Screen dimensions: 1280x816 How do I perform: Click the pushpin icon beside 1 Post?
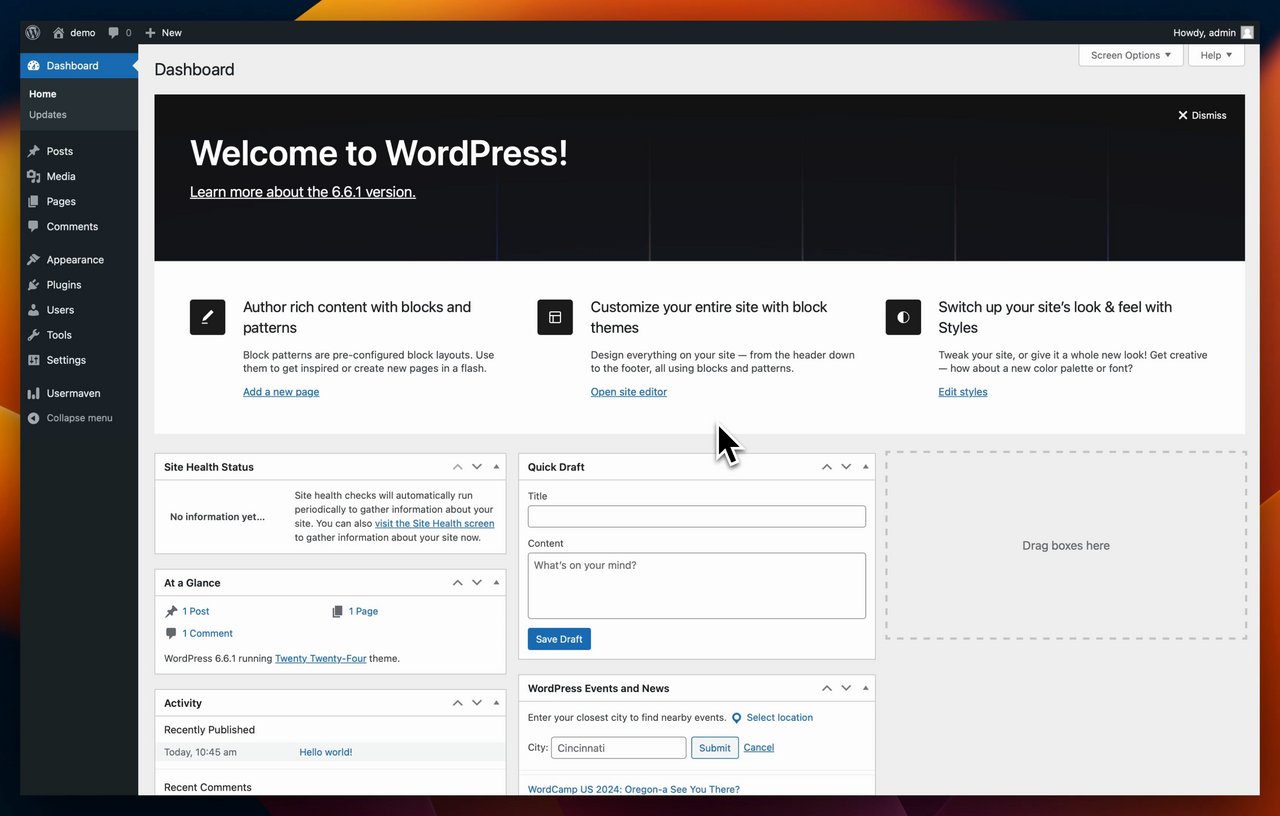(172, 611)
